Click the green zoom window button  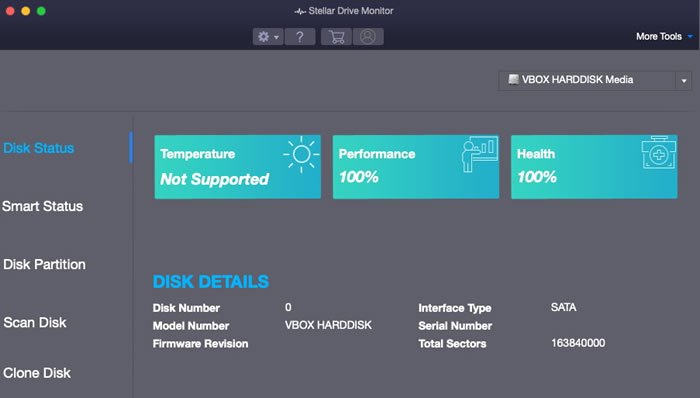point(41,11)
